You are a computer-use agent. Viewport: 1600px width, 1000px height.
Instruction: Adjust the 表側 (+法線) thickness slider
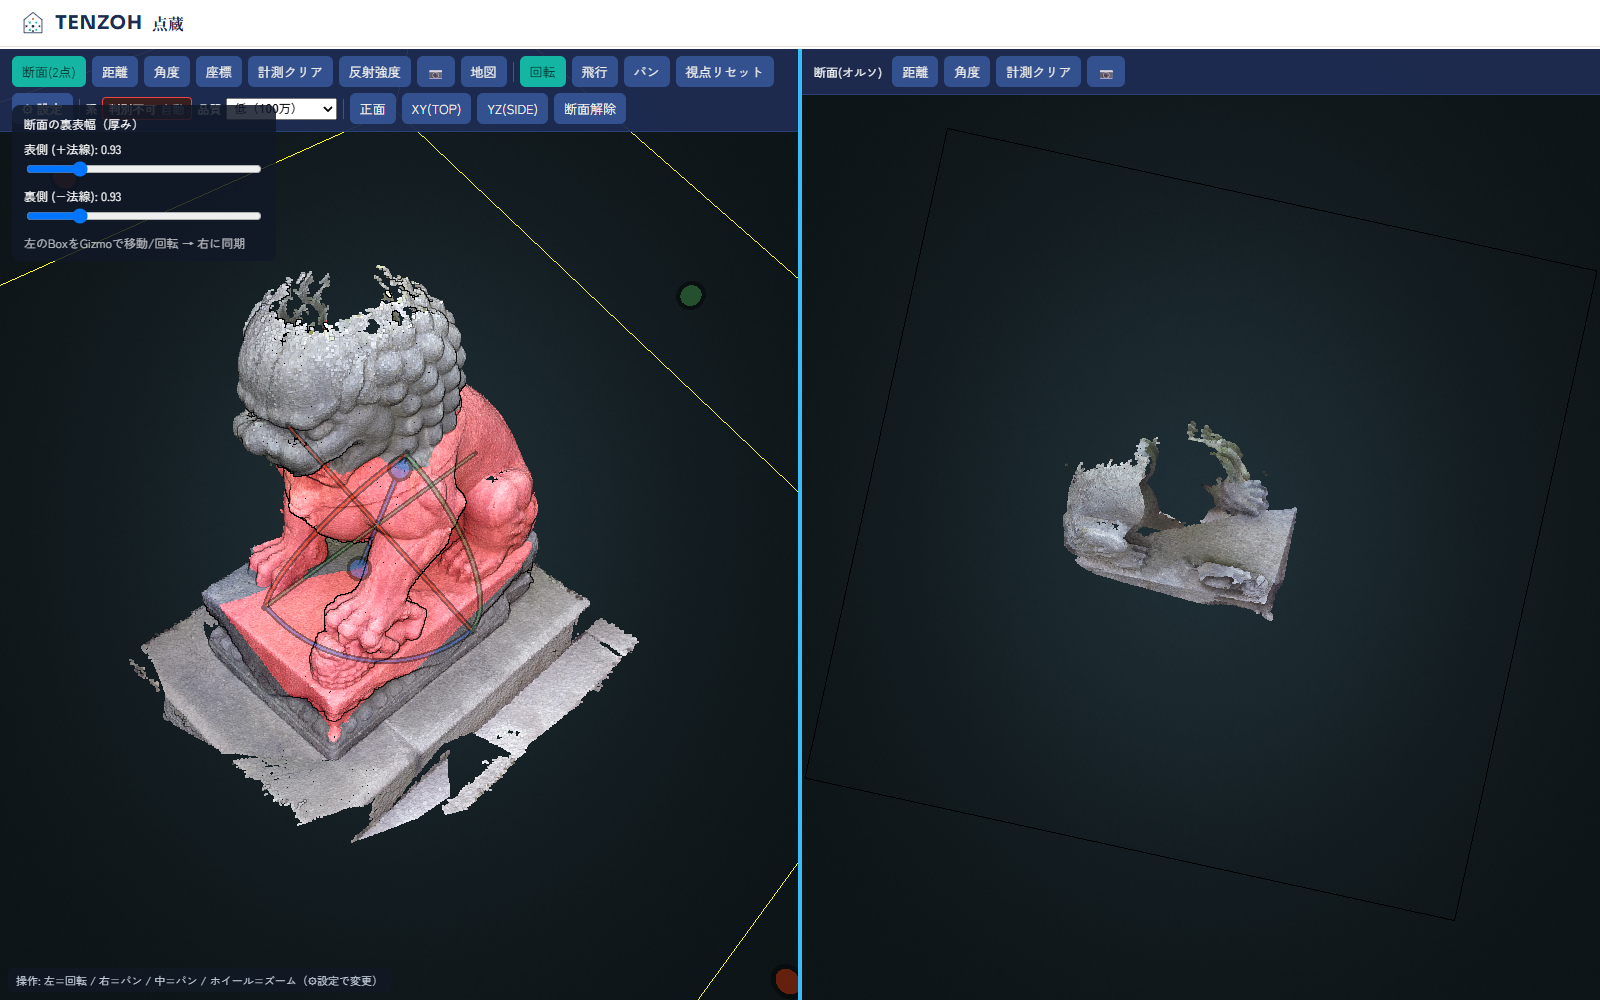pyautogui.click(x=143, y=169)
